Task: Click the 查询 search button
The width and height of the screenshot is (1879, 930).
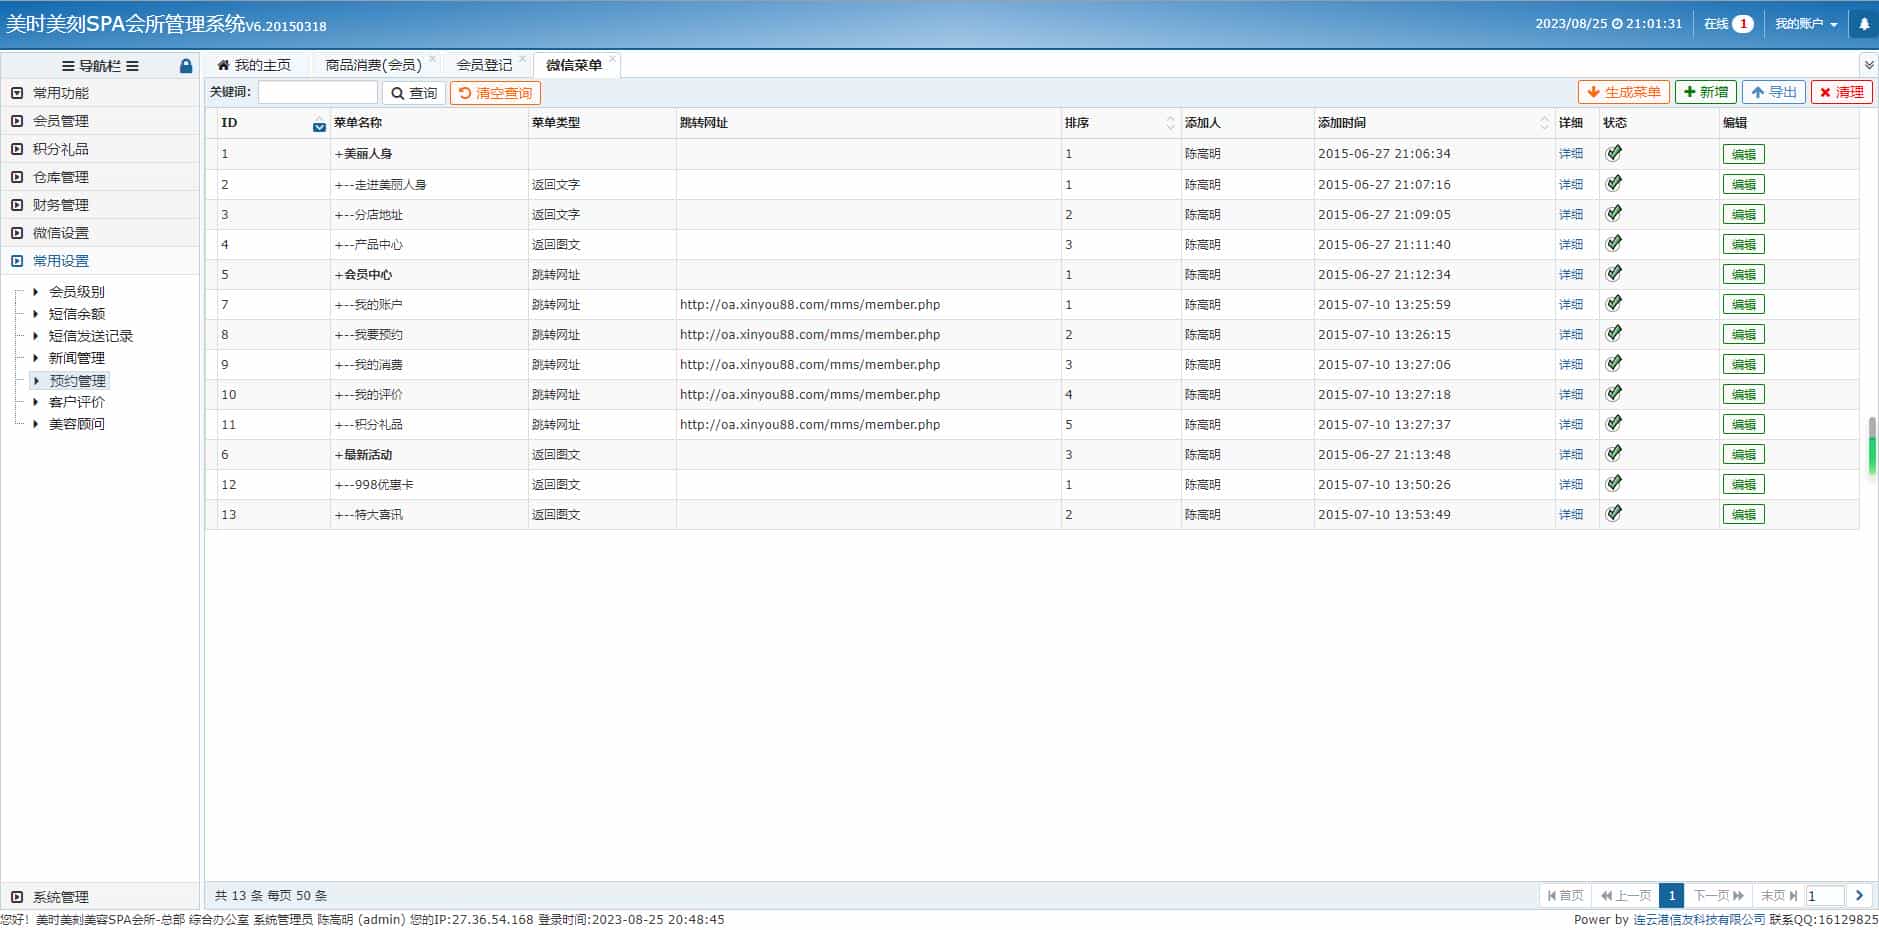Action: (x=414, y=93)
